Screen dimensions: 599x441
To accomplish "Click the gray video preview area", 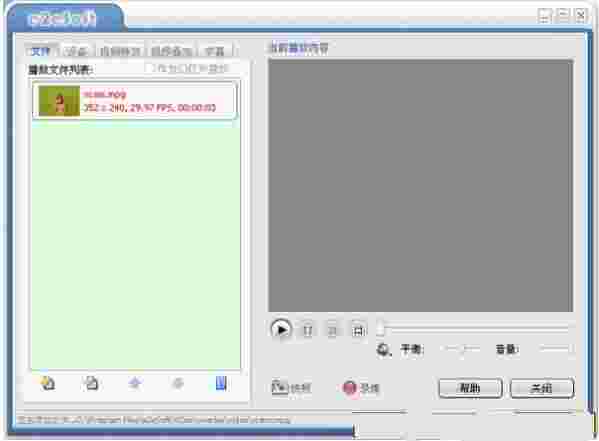I will tap(420, 185).
